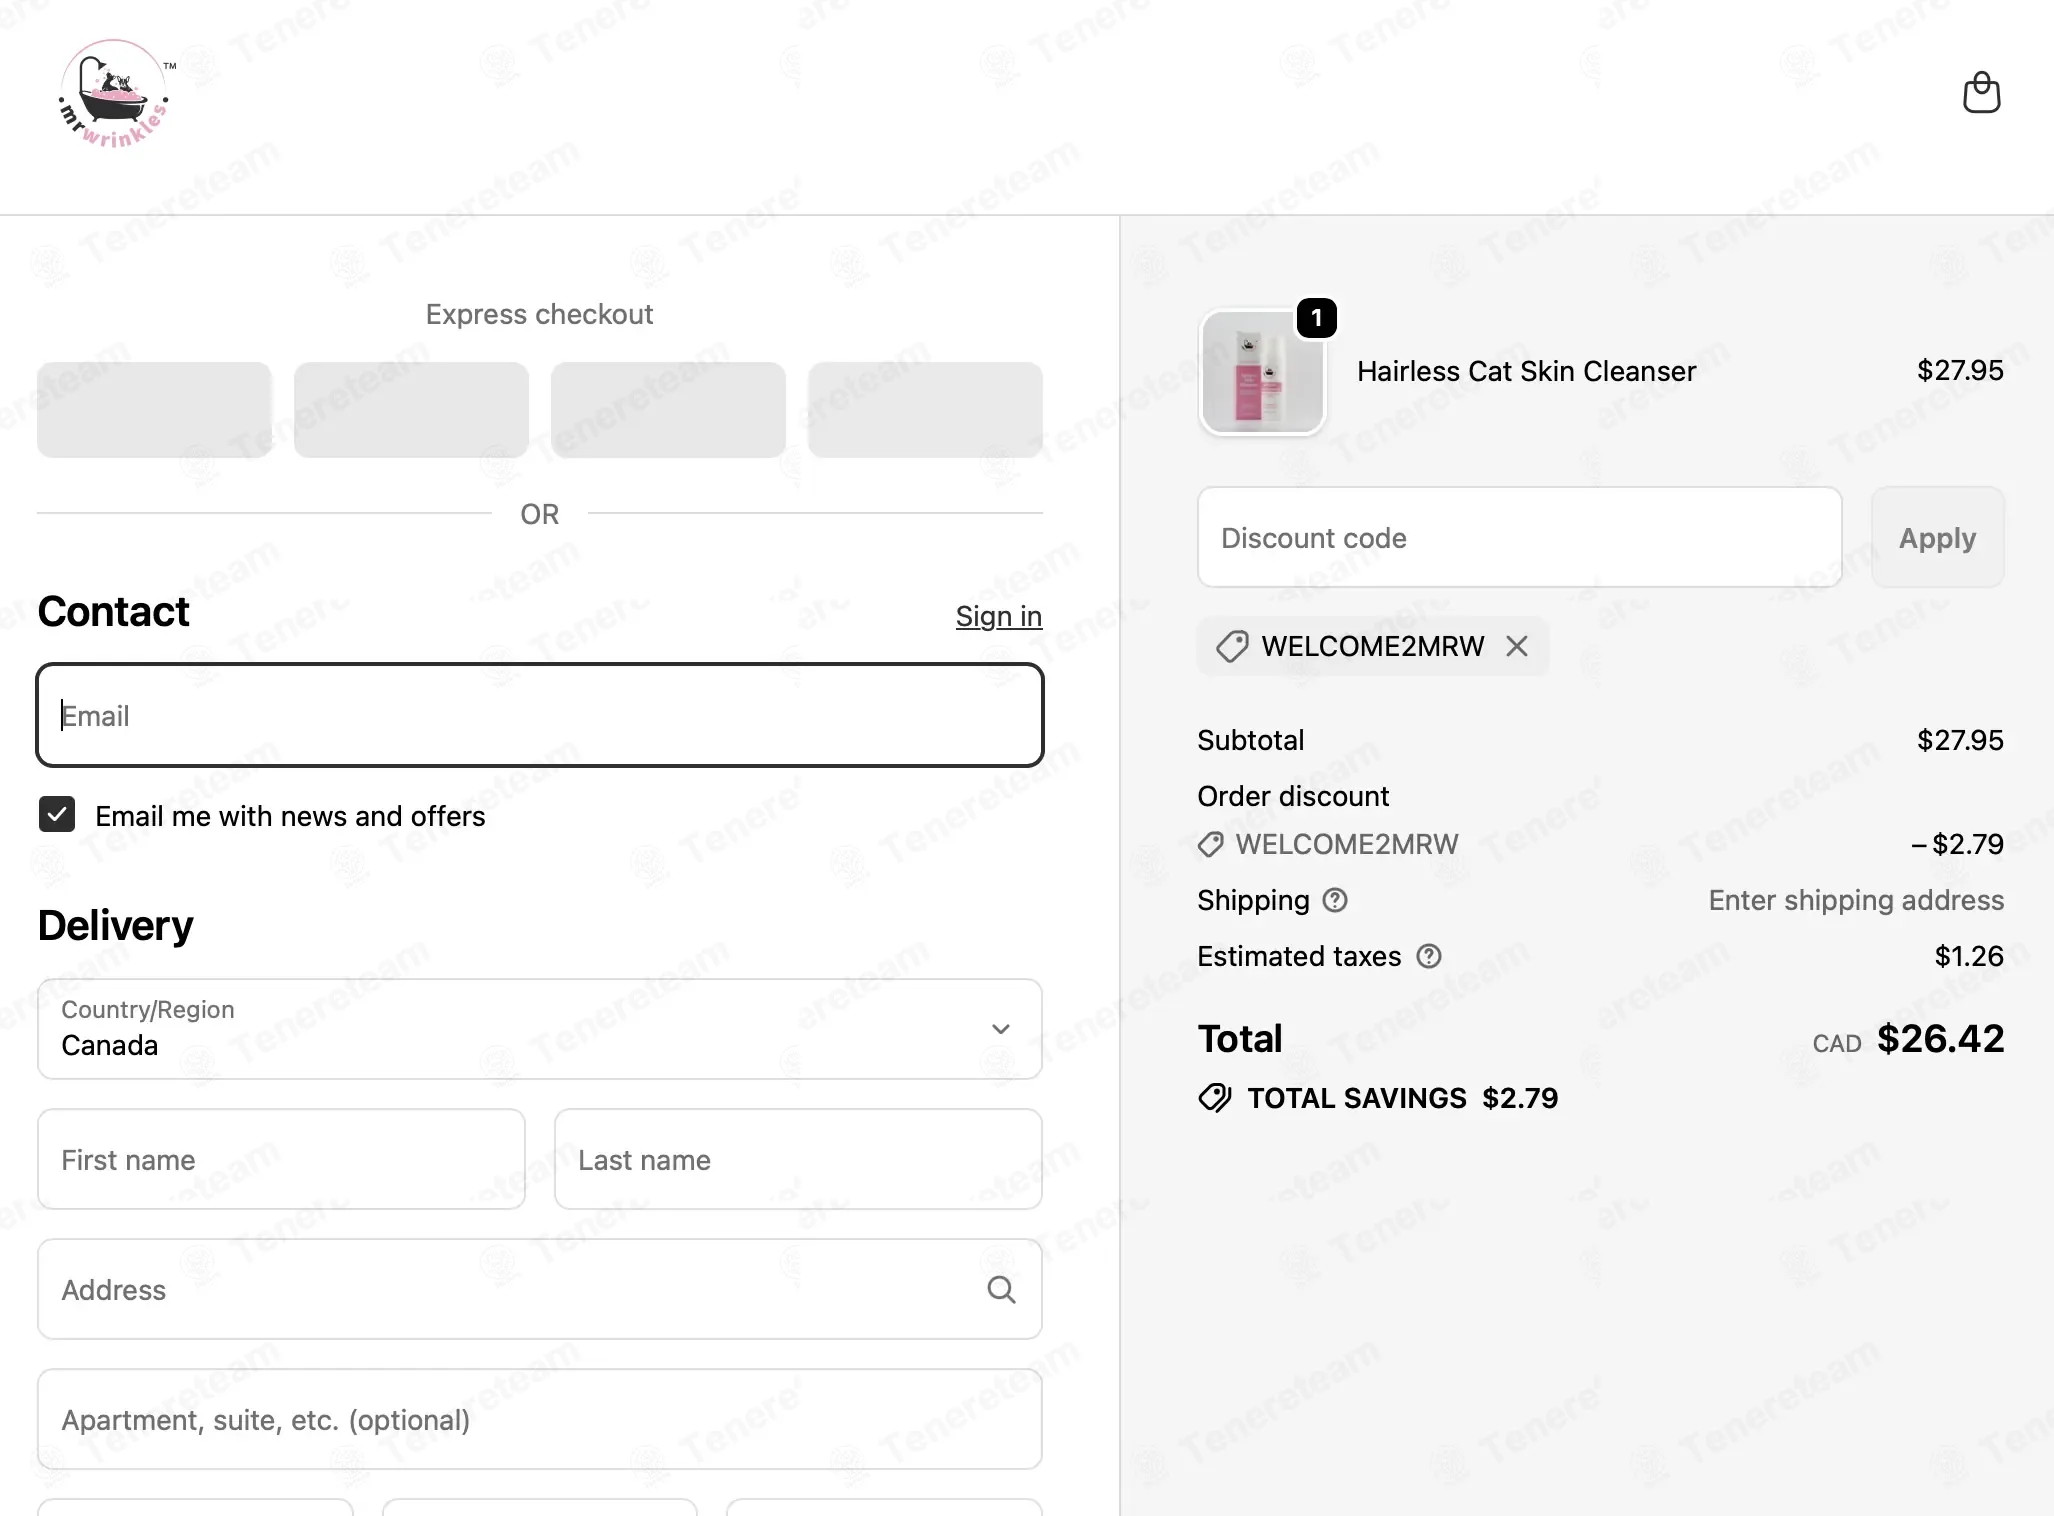This screenshot has height=1516, width=2054.
Task: Uncheck Email me with news and offers
Action: click(x=57, y=815)
